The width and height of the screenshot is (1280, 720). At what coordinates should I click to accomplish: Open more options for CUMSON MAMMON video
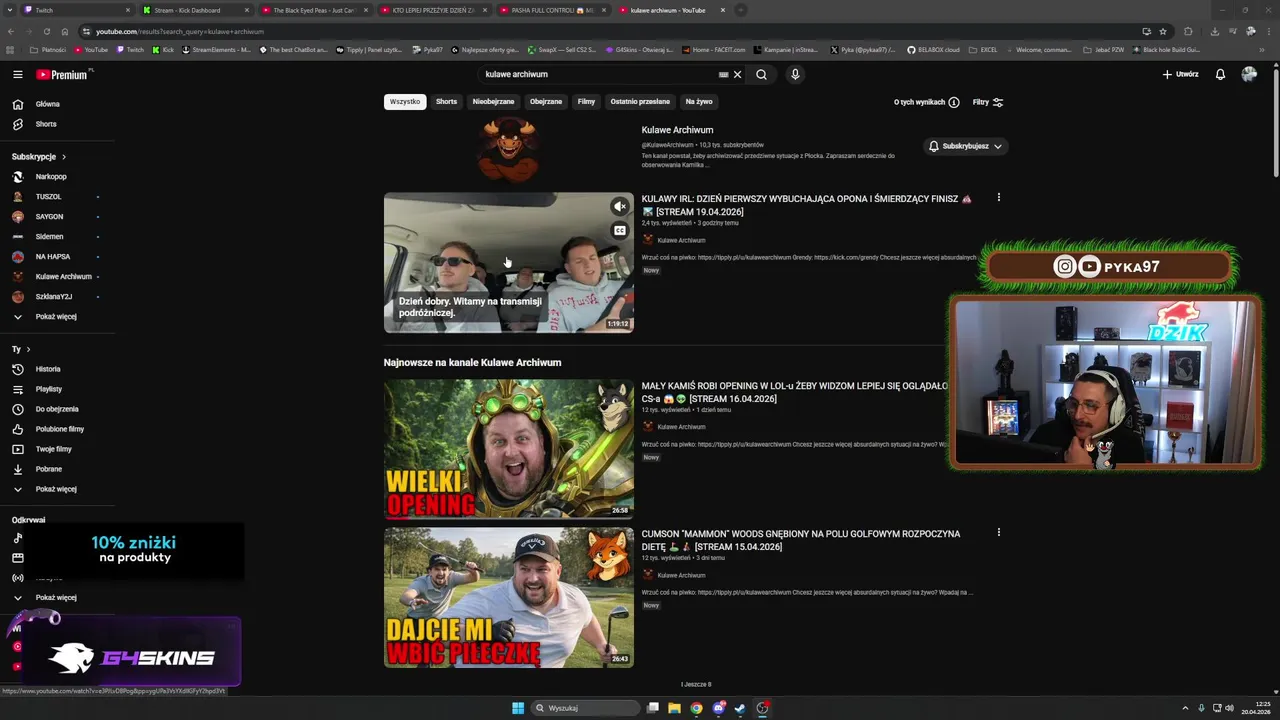coord(998,533)
